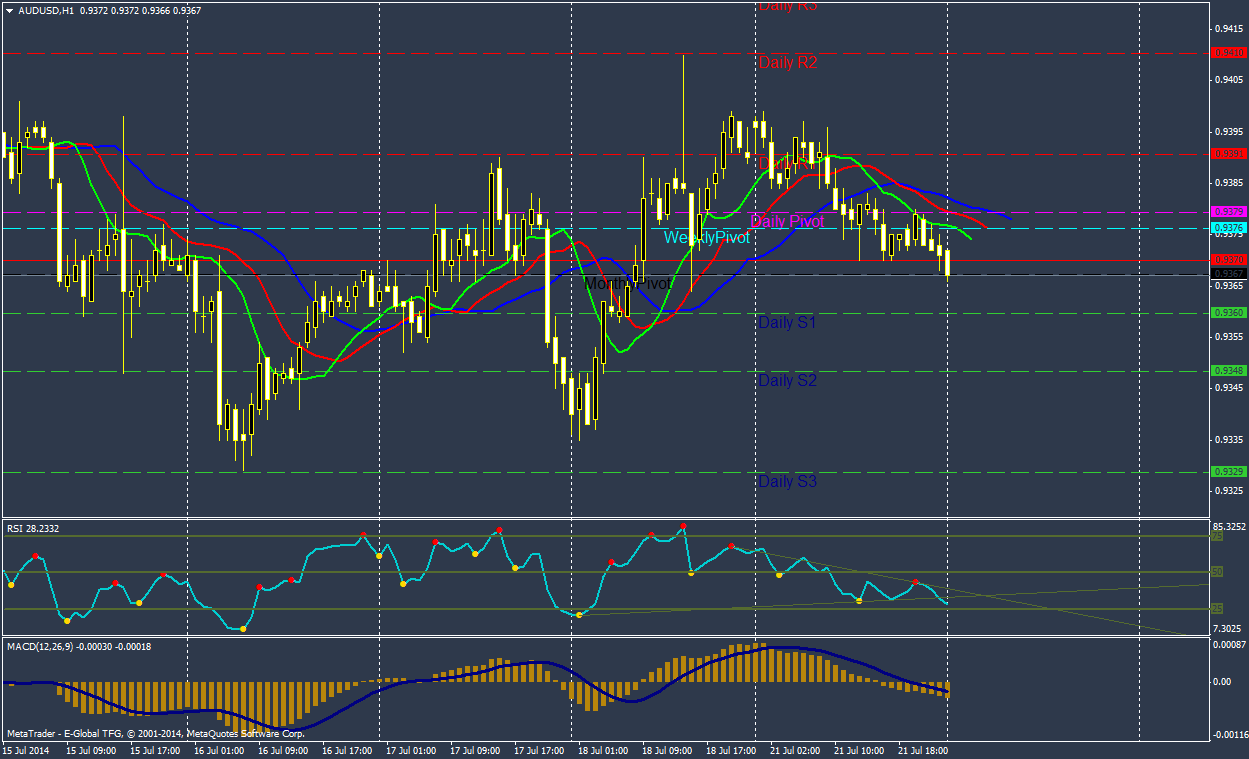The width and height of the screenshot is (1249, 759).
Task: Open the dropdown arrow beside AUDUSD,H1
Action: 9,11
